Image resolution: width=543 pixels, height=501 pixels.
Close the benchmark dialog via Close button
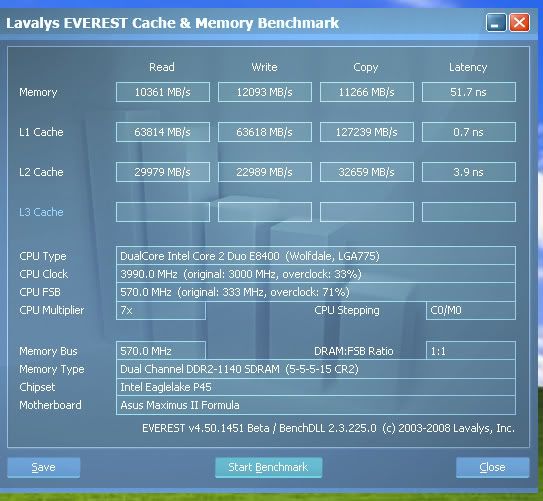492,467
